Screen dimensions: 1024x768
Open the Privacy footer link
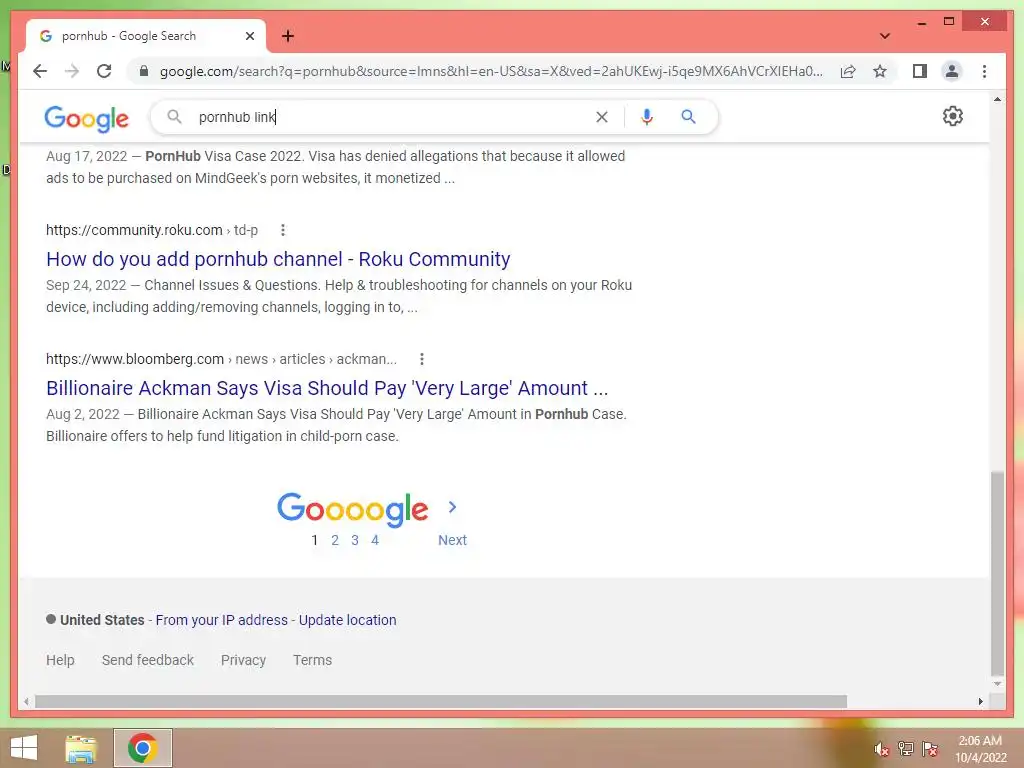[x=243, y=660]
